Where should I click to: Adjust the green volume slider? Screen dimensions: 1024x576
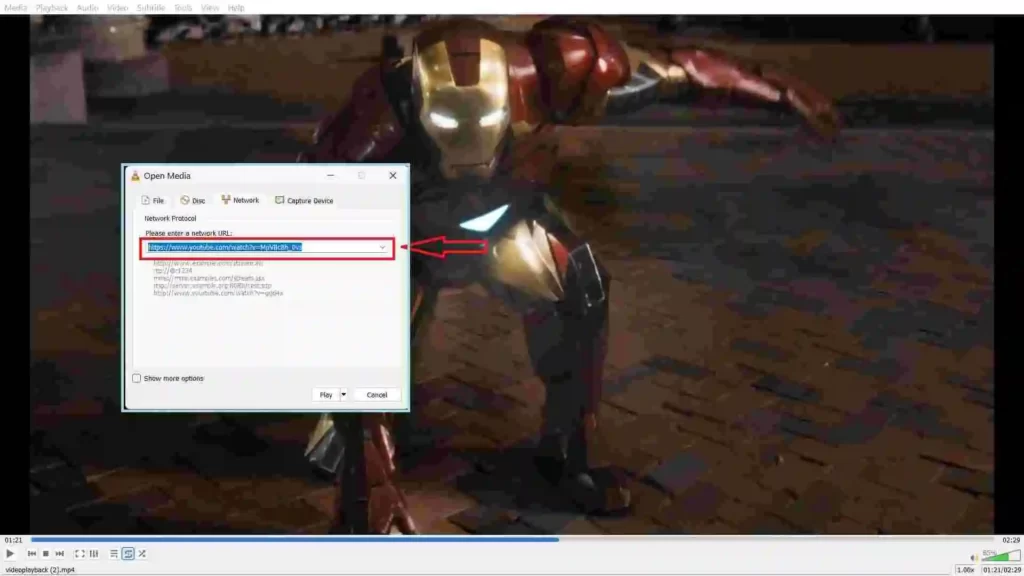[x=1000, y=556]
